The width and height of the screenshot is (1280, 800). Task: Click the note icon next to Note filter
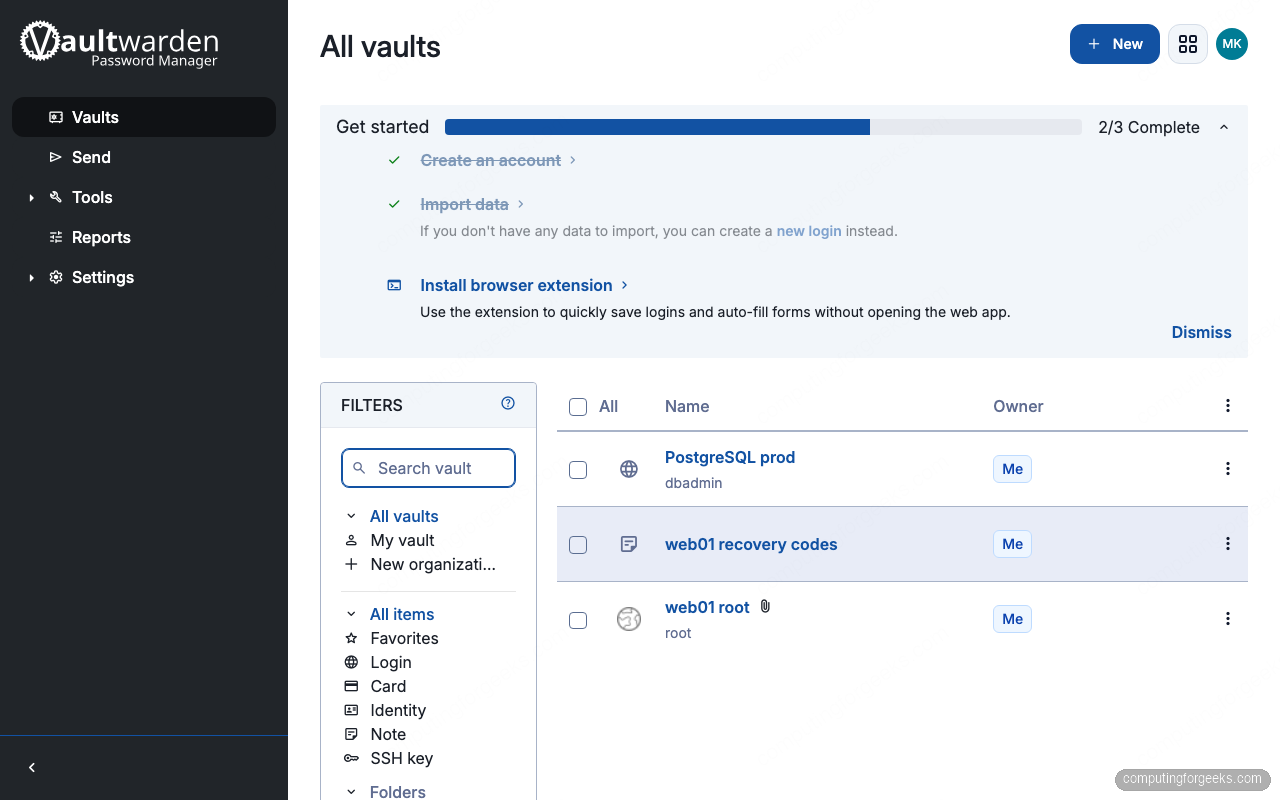[351, 734]
